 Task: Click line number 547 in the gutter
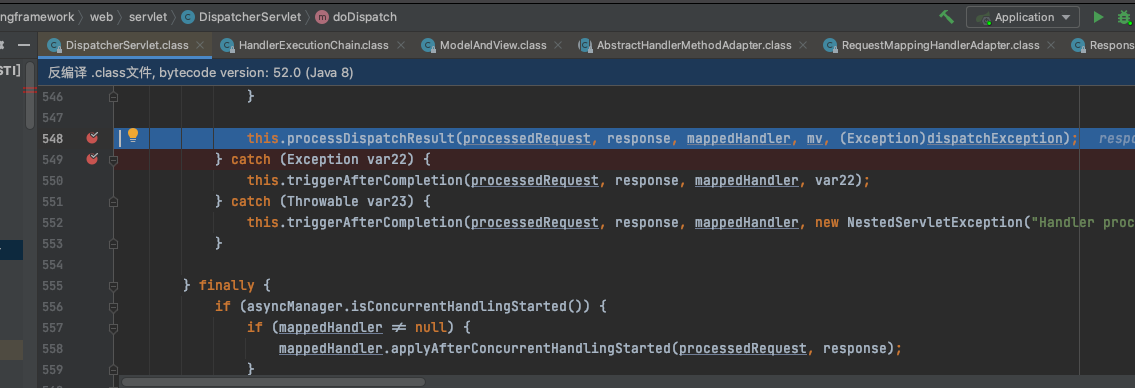pyautogui.click(x=52, y=117)
